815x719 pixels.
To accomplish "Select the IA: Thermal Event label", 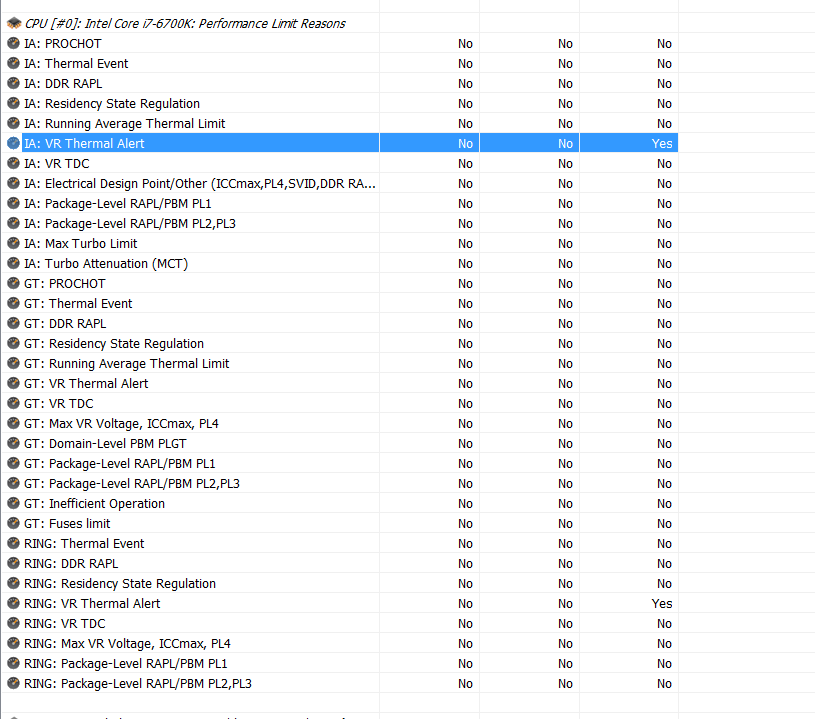I will pyautogui.click(x=76, y=64).
